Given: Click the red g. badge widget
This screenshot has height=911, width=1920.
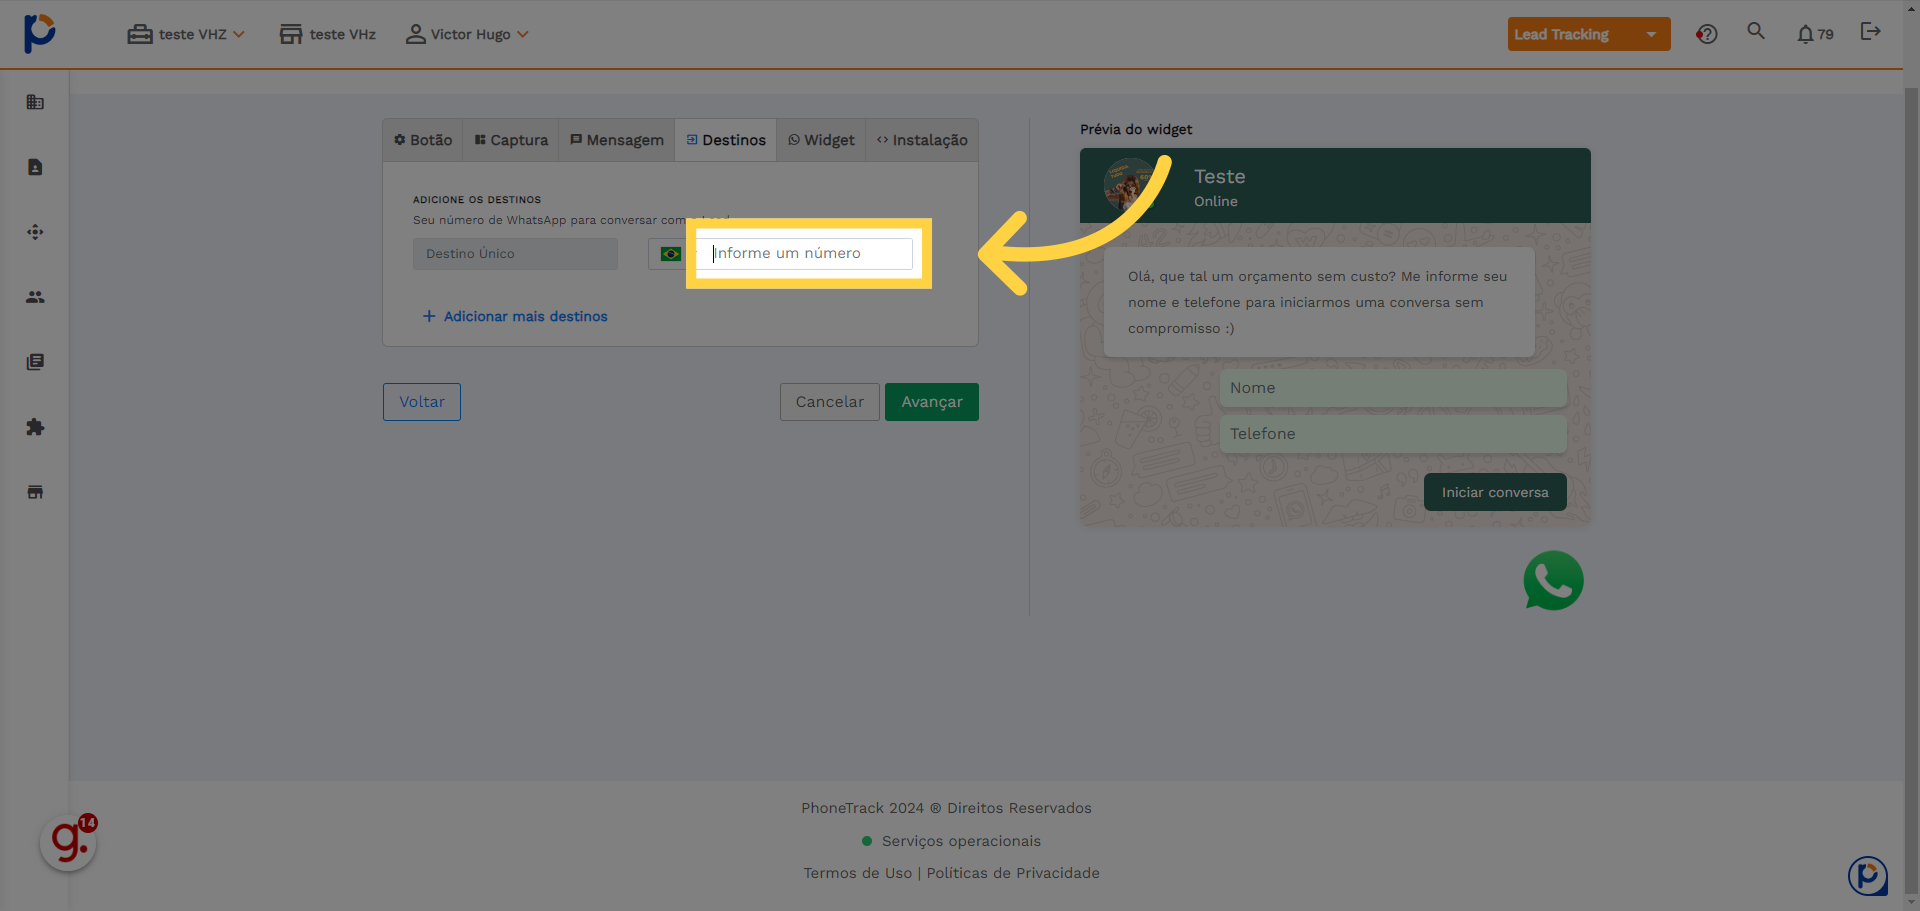Looking at the screenshot, I should coord(68,842).
